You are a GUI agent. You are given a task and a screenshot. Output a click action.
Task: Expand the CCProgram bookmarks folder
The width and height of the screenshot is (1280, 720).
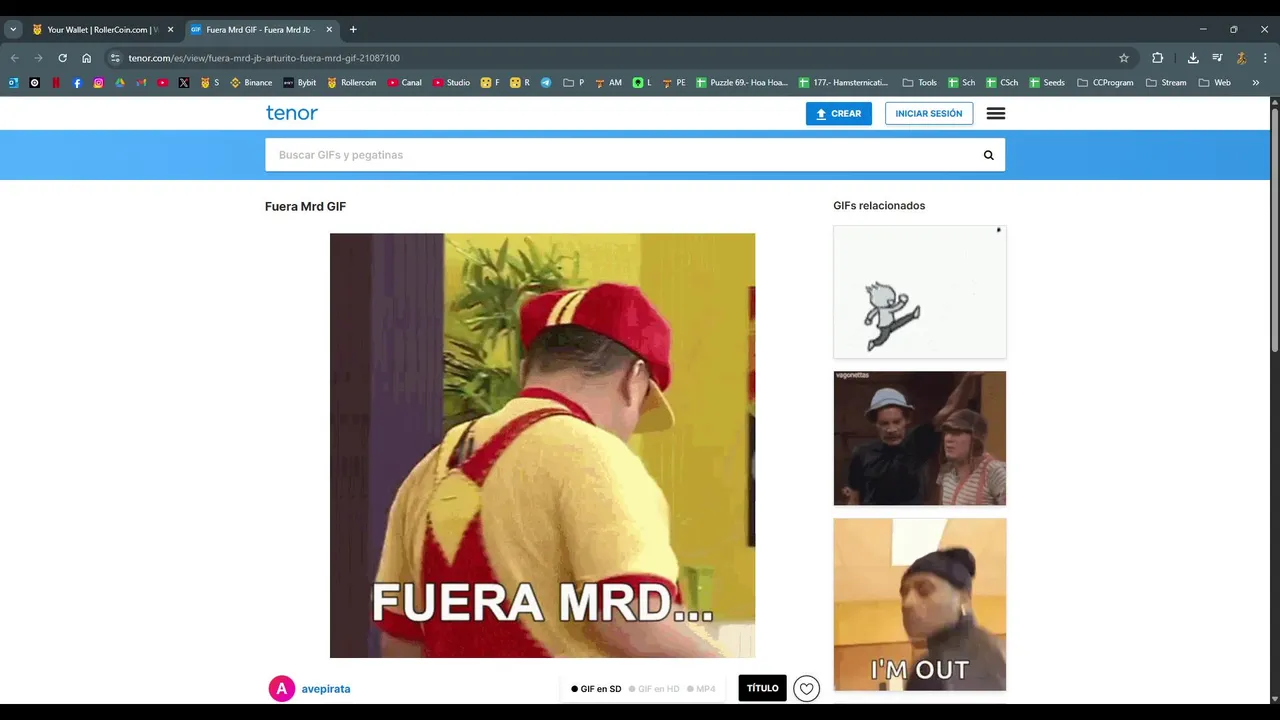(x=1105, y=83)
